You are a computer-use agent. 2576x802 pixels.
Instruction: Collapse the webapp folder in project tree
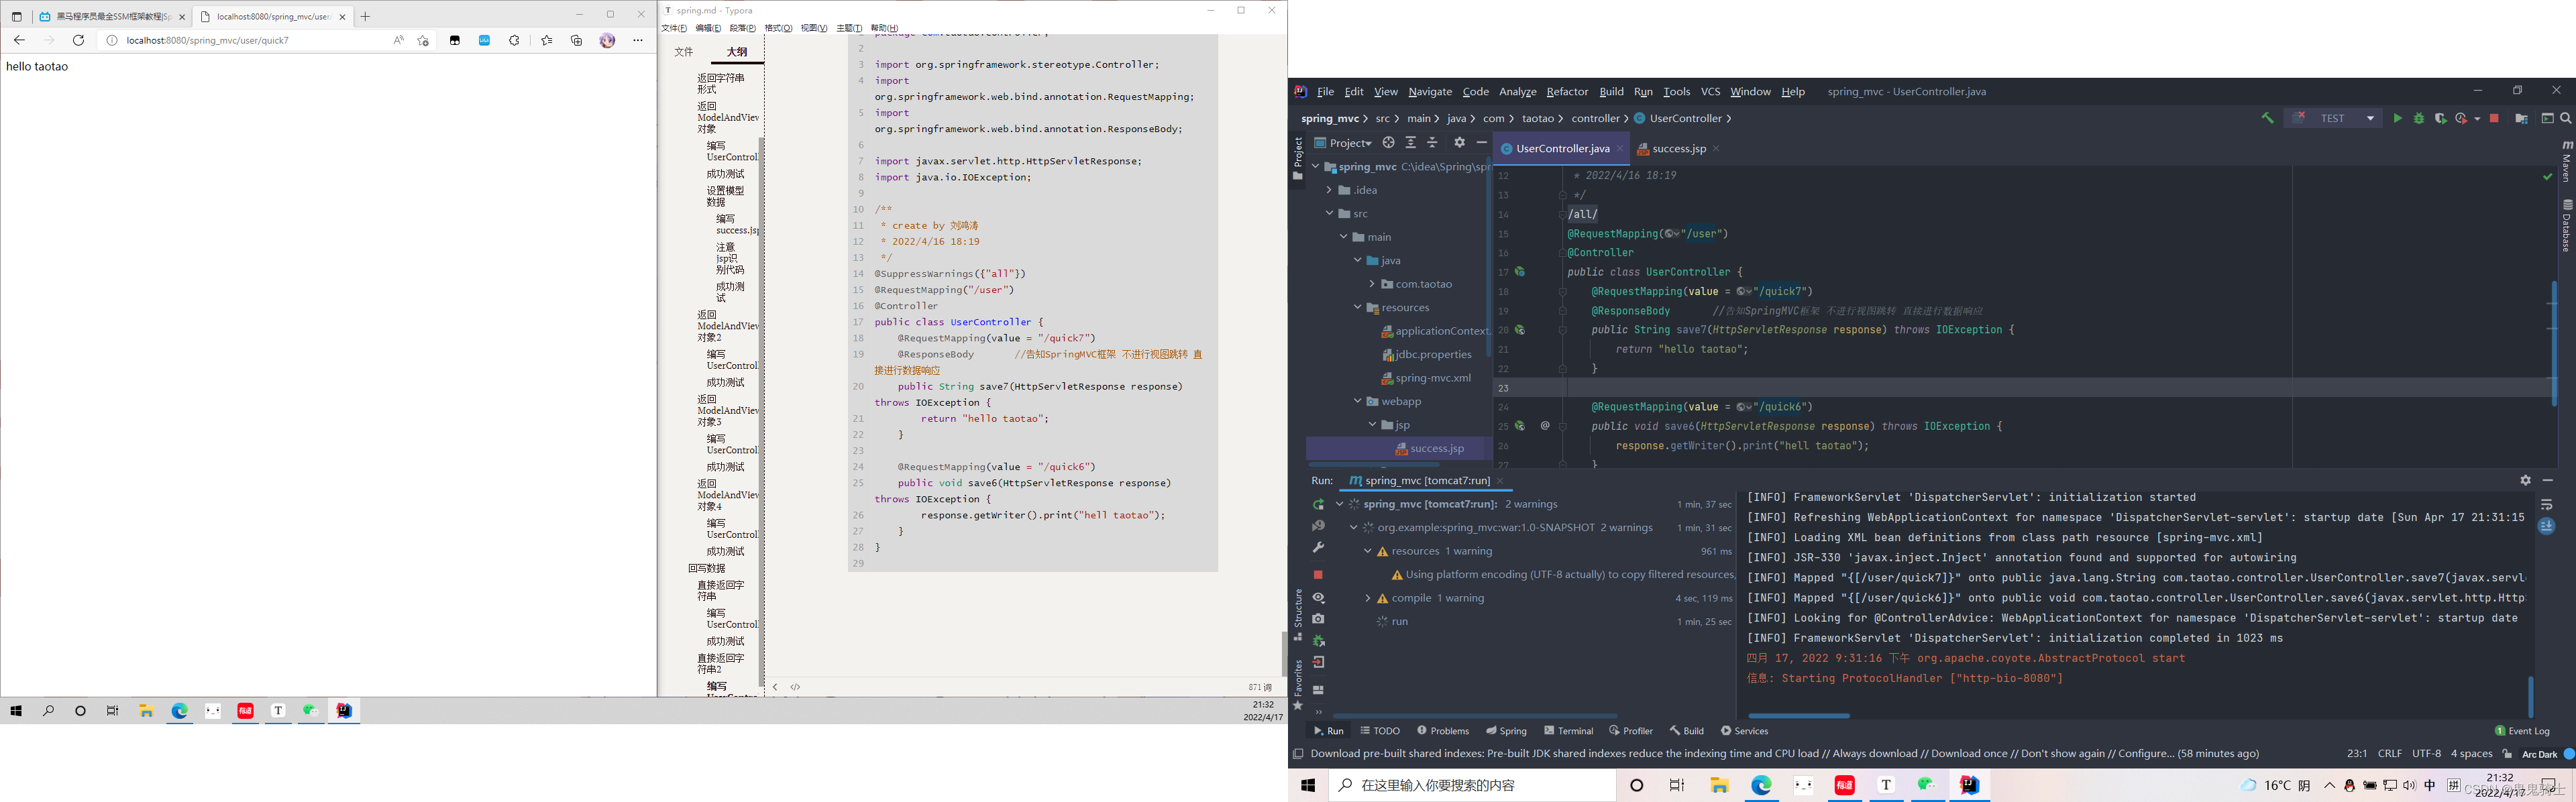click(1357, 401)
